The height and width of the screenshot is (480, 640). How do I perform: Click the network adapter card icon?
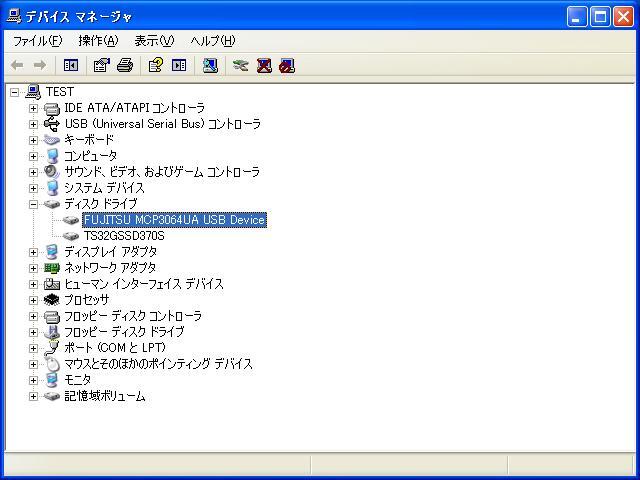(x=52, y=268)
